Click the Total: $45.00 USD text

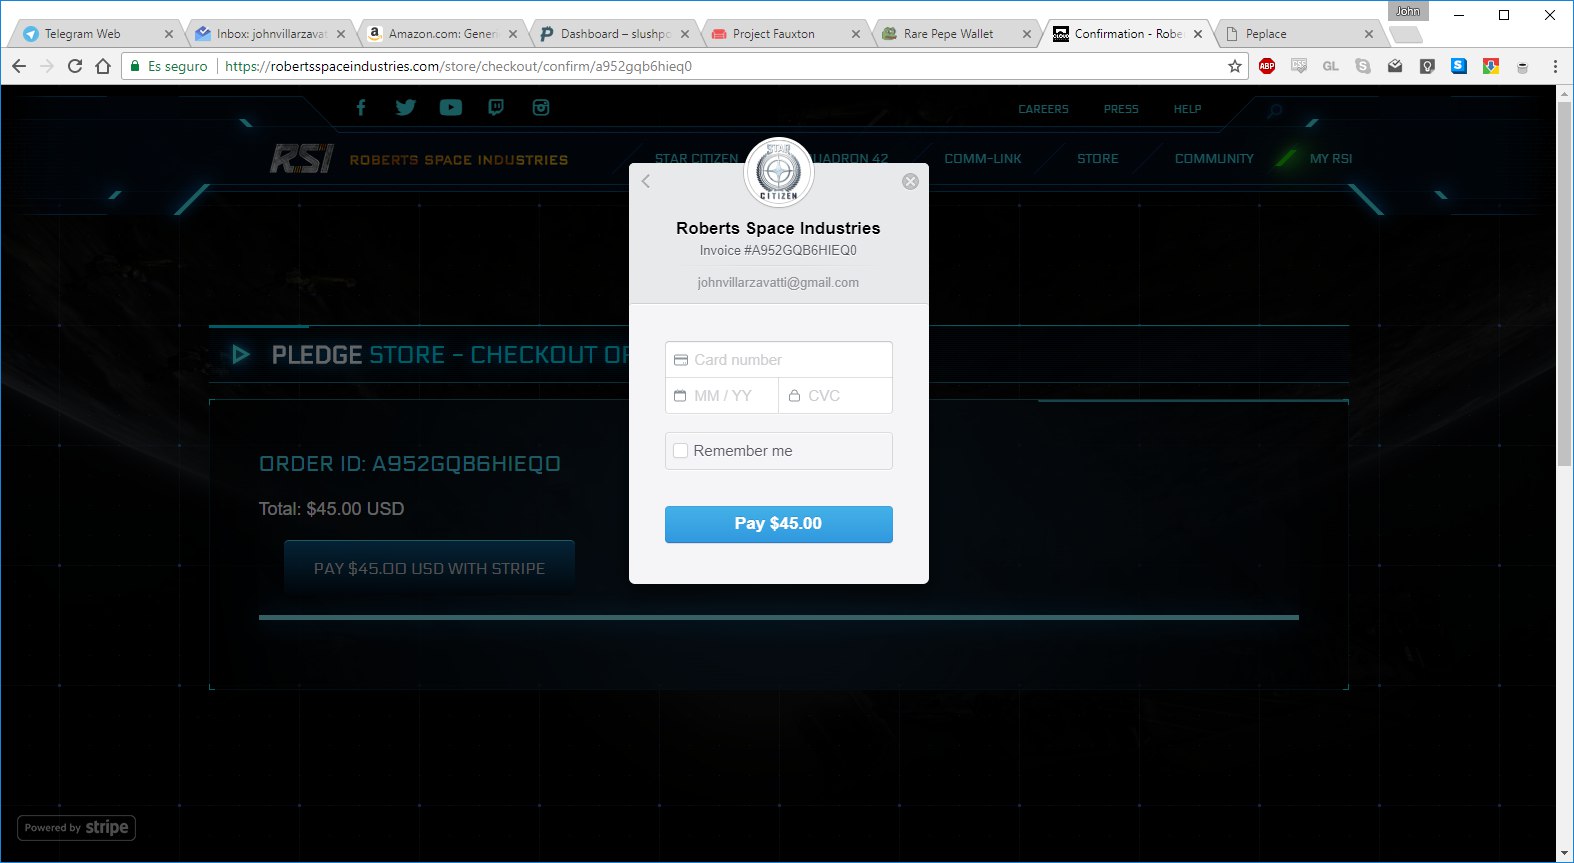click(331, 509)
